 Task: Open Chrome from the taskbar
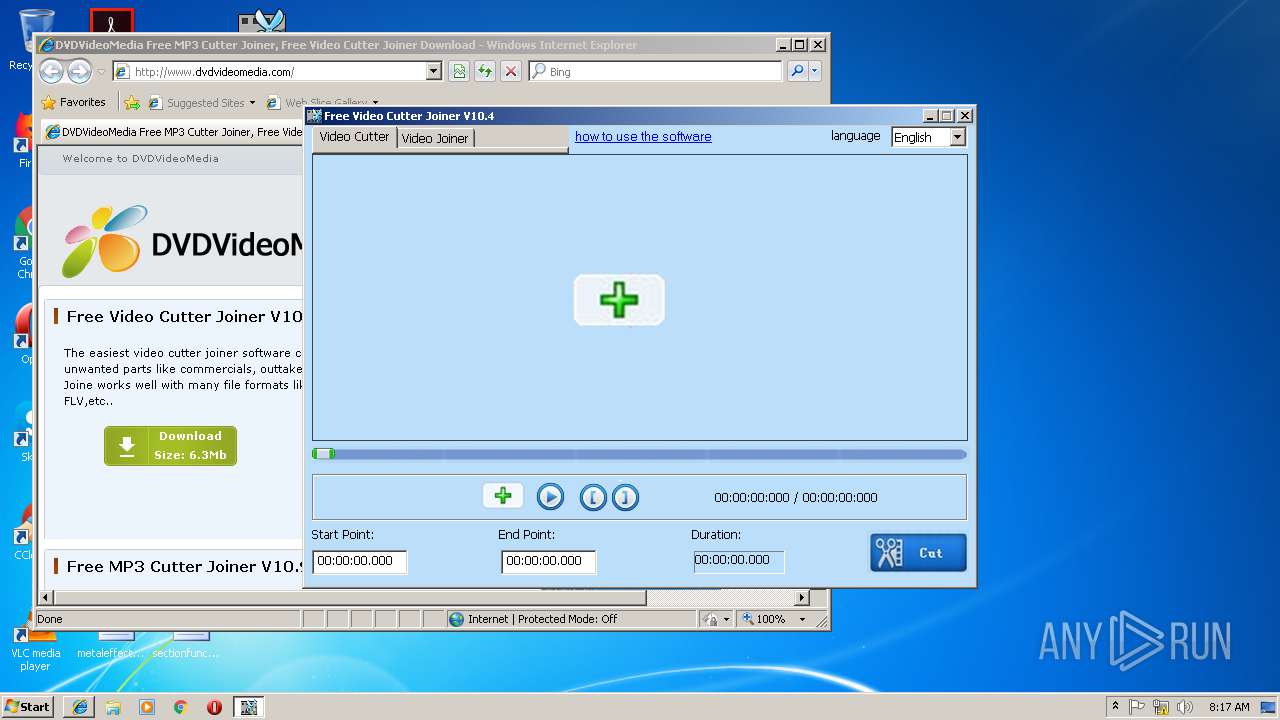tap(181, 707)
